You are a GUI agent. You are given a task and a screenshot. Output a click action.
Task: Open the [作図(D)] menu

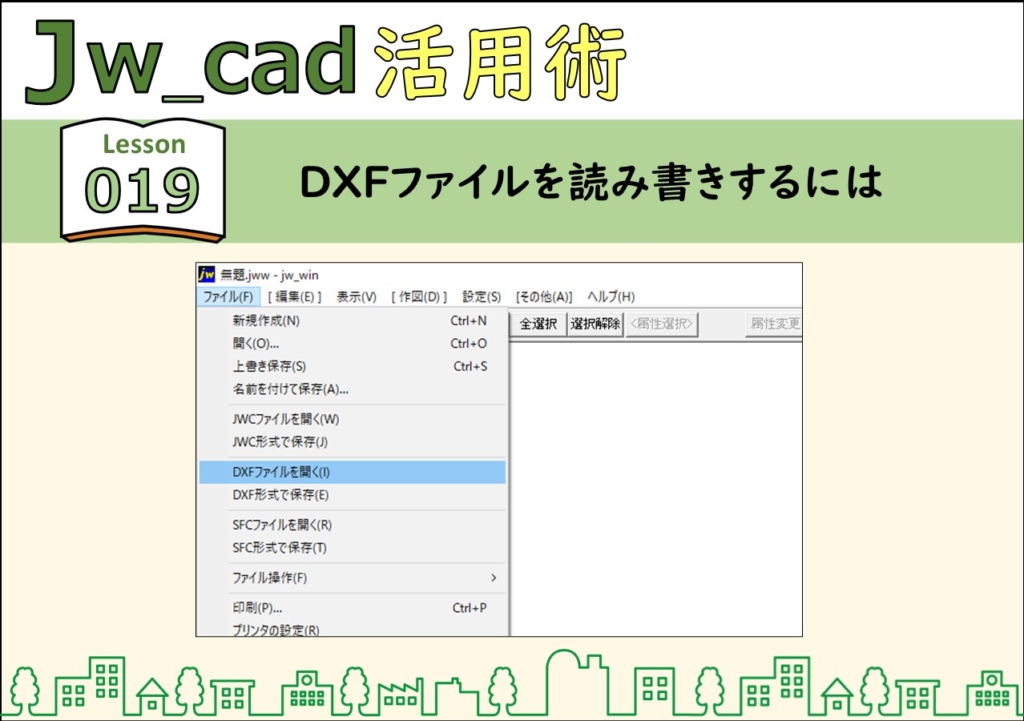[419, 296]
